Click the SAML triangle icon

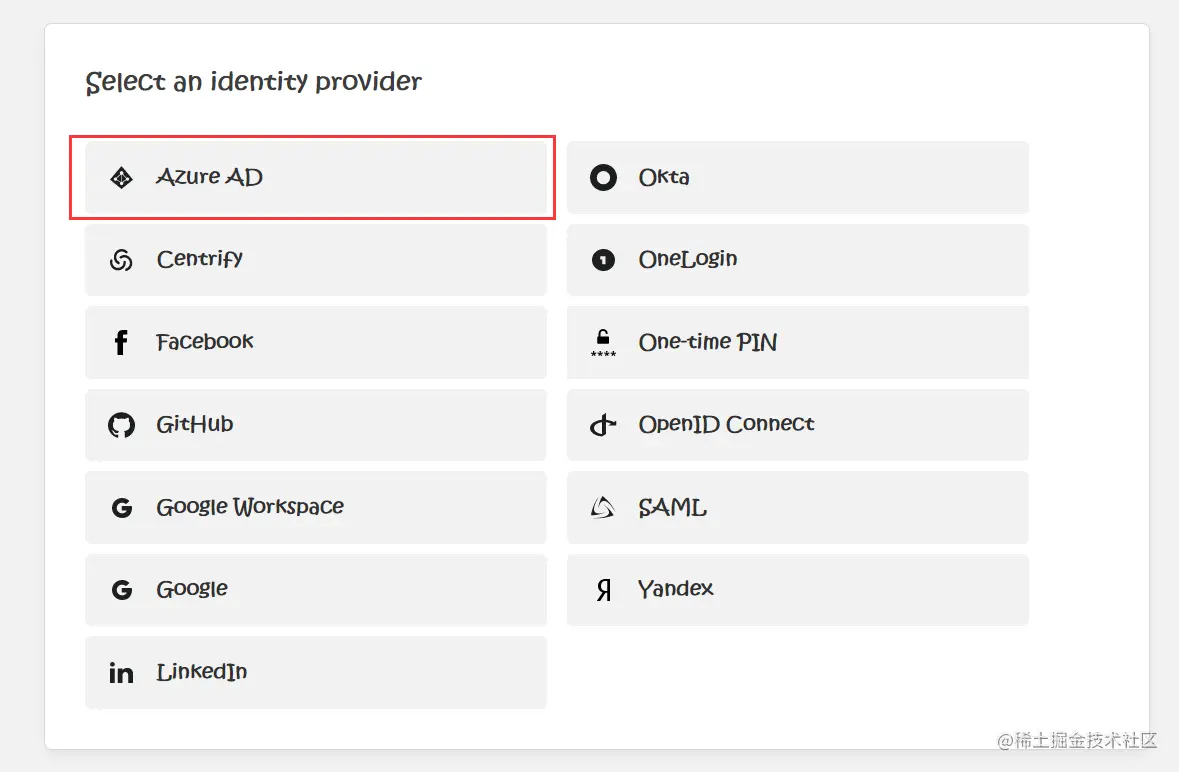pyautogui.click(x=602, y=508)
